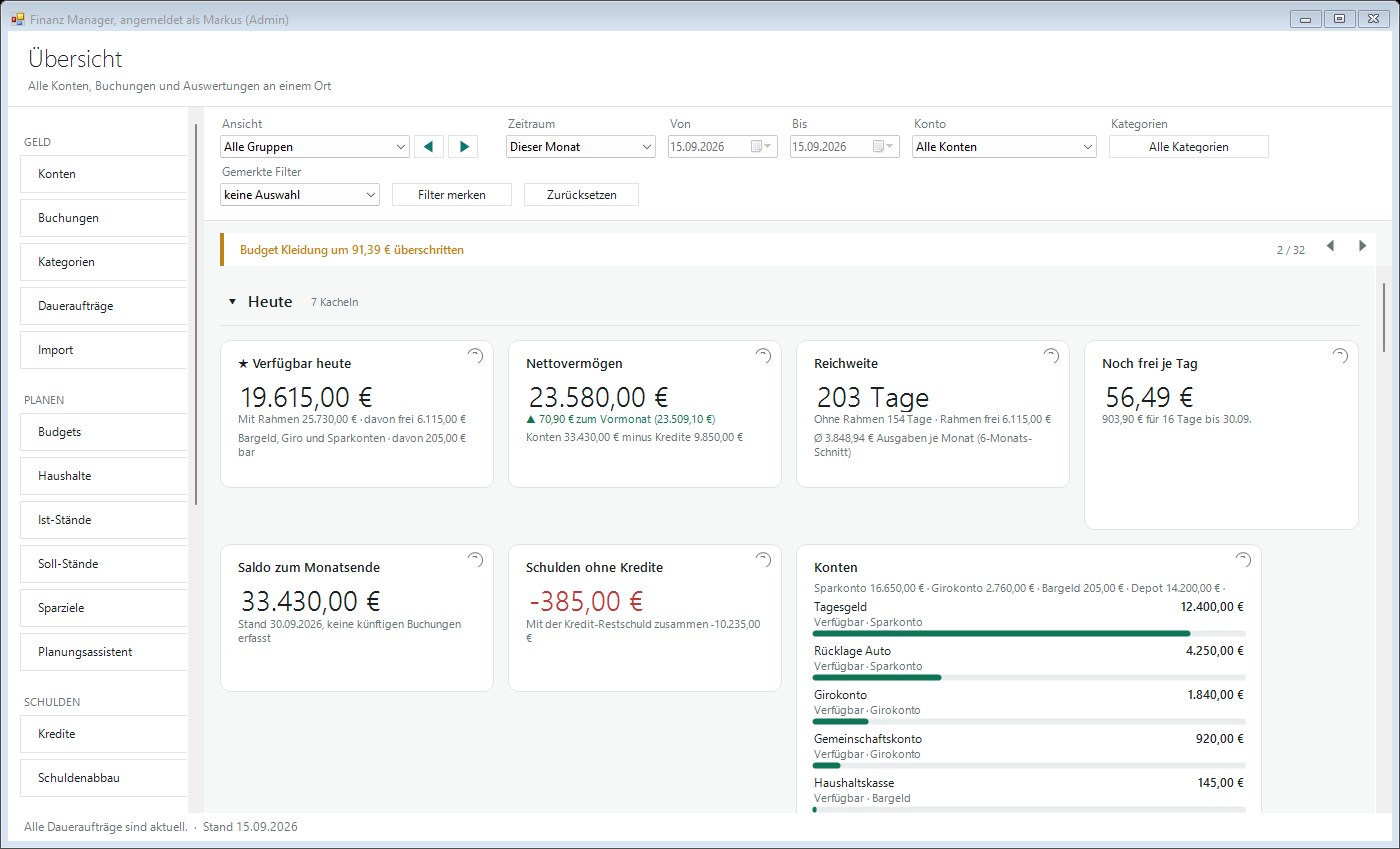Open the Ansicht dropdown showing Alle Gruppen
Image resolution: width=1400 pixels, height=849 pixels.
315,147
